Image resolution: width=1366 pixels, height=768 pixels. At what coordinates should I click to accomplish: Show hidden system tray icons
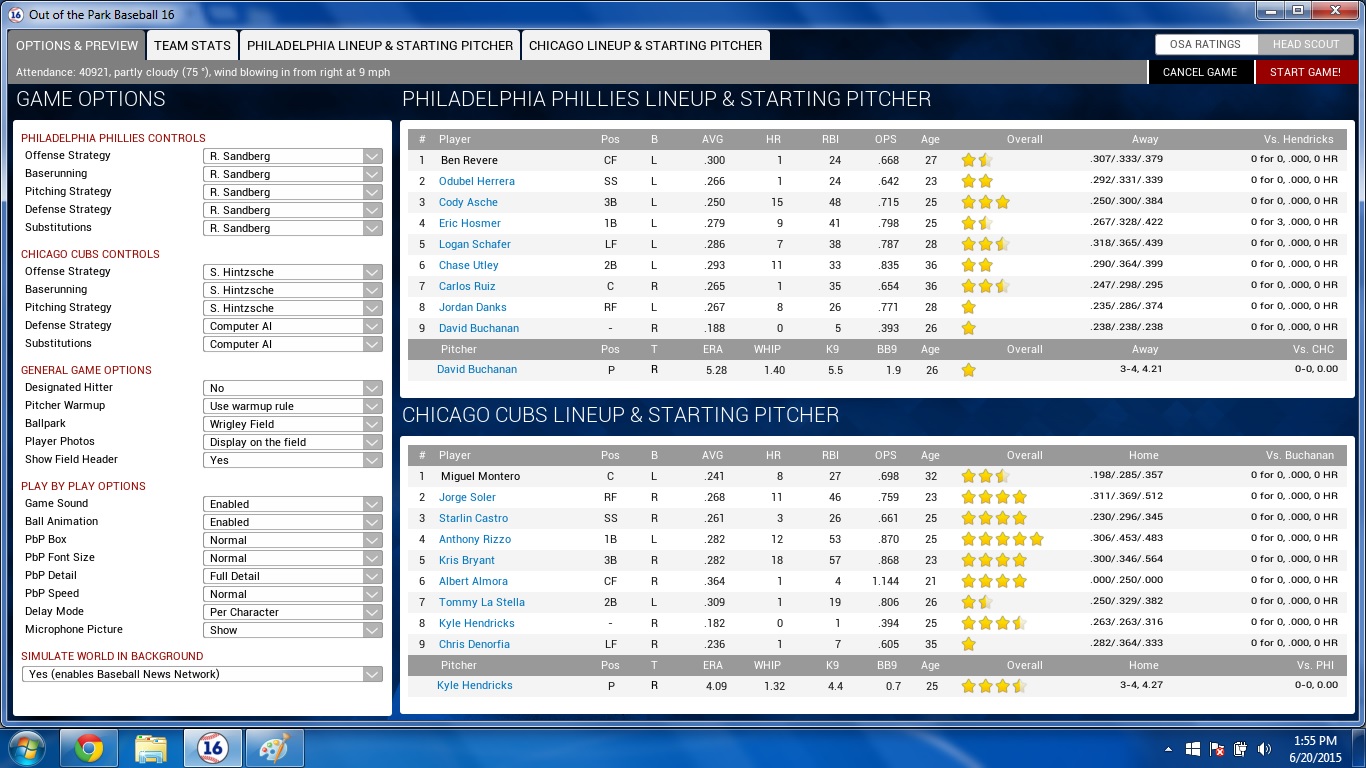1168,749
